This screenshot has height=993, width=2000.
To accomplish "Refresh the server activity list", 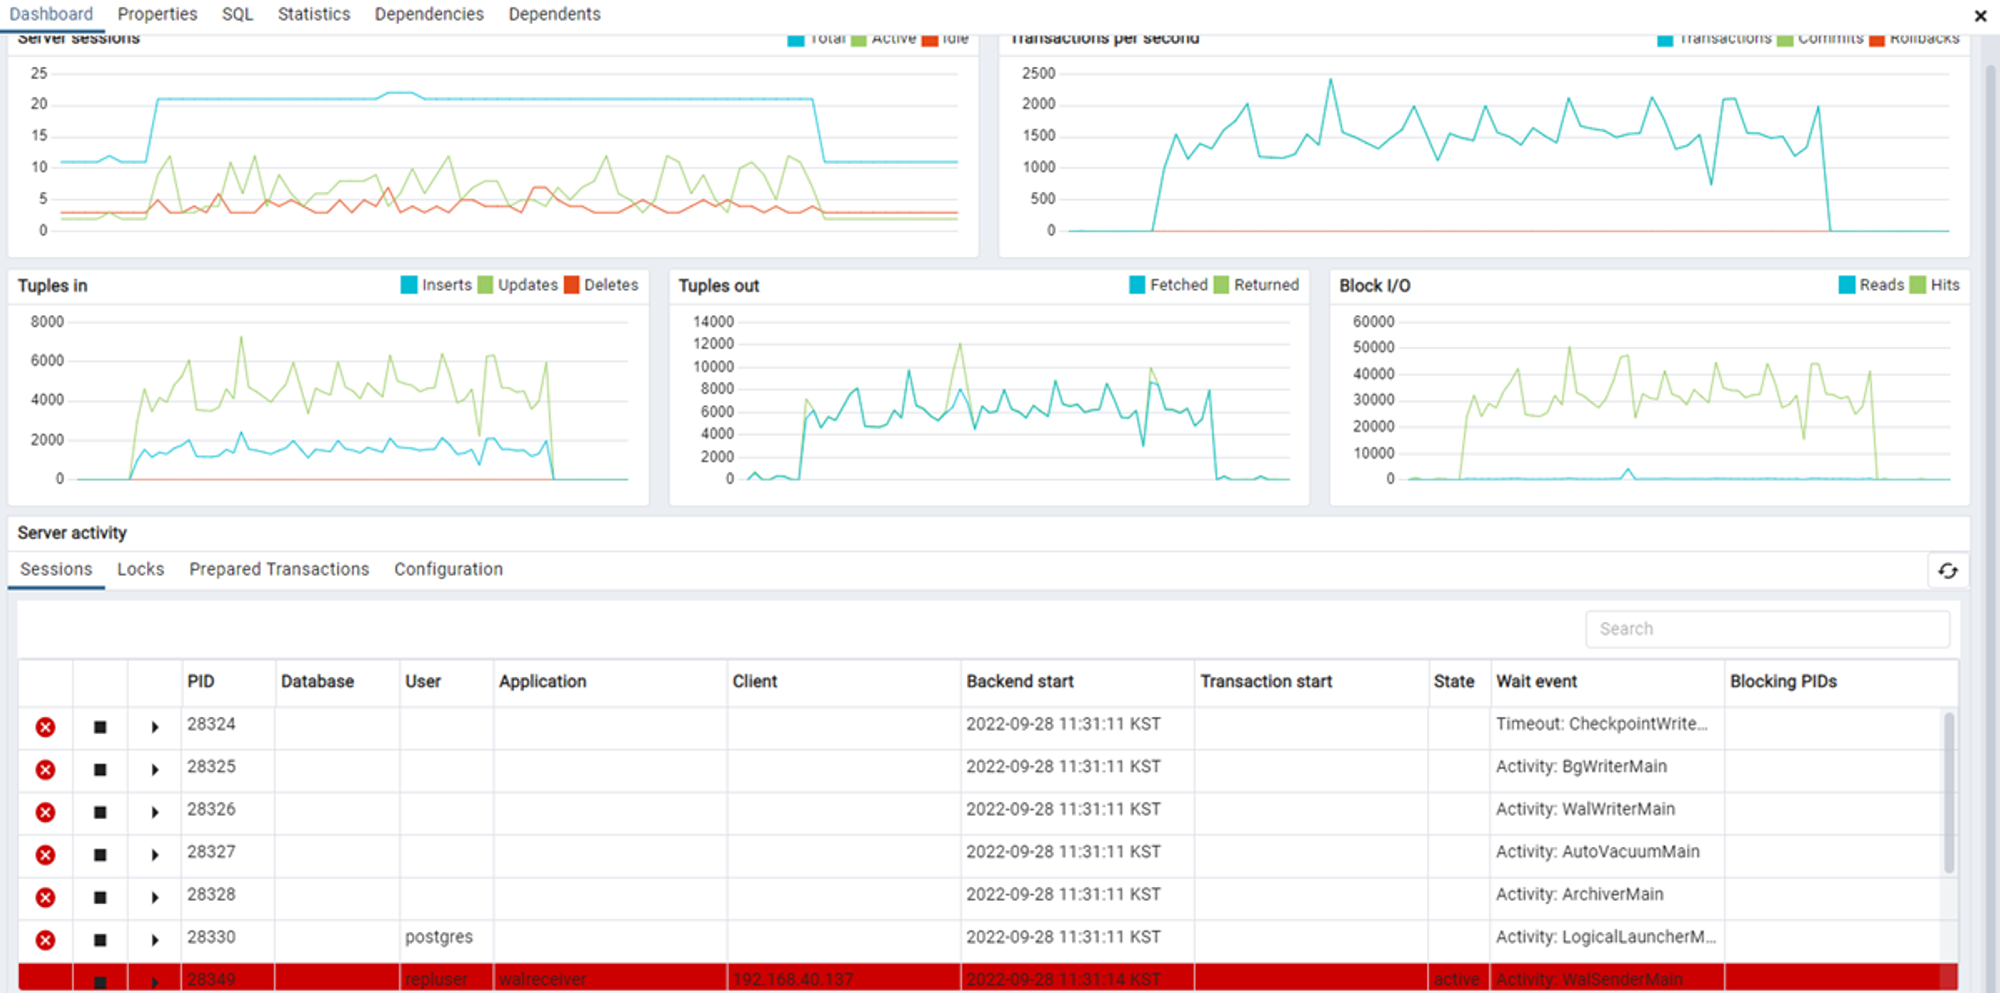I will click(1947, 571).
